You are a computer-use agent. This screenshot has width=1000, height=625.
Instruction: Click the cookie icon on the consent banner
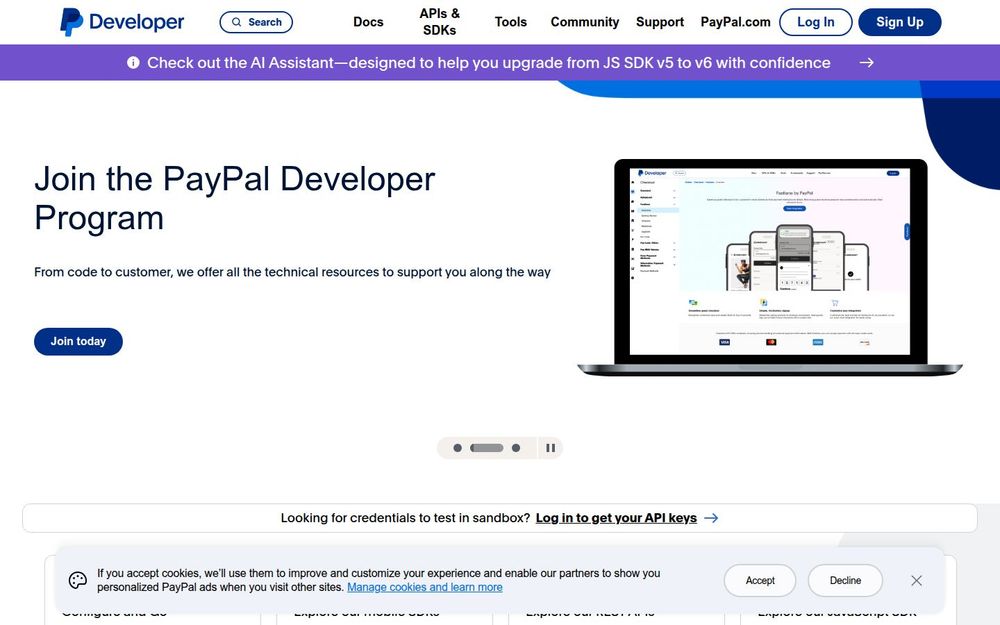[x=77, y=579]
